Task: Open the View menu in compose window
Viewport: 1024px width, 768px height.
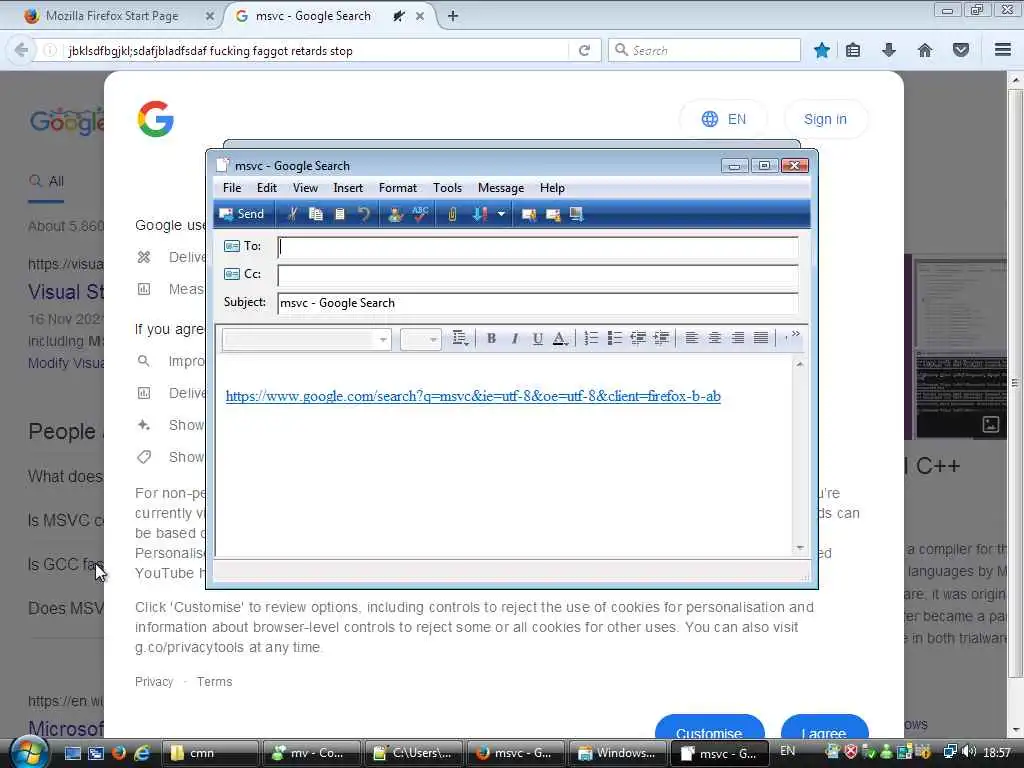Action: (x=305, y=188)
